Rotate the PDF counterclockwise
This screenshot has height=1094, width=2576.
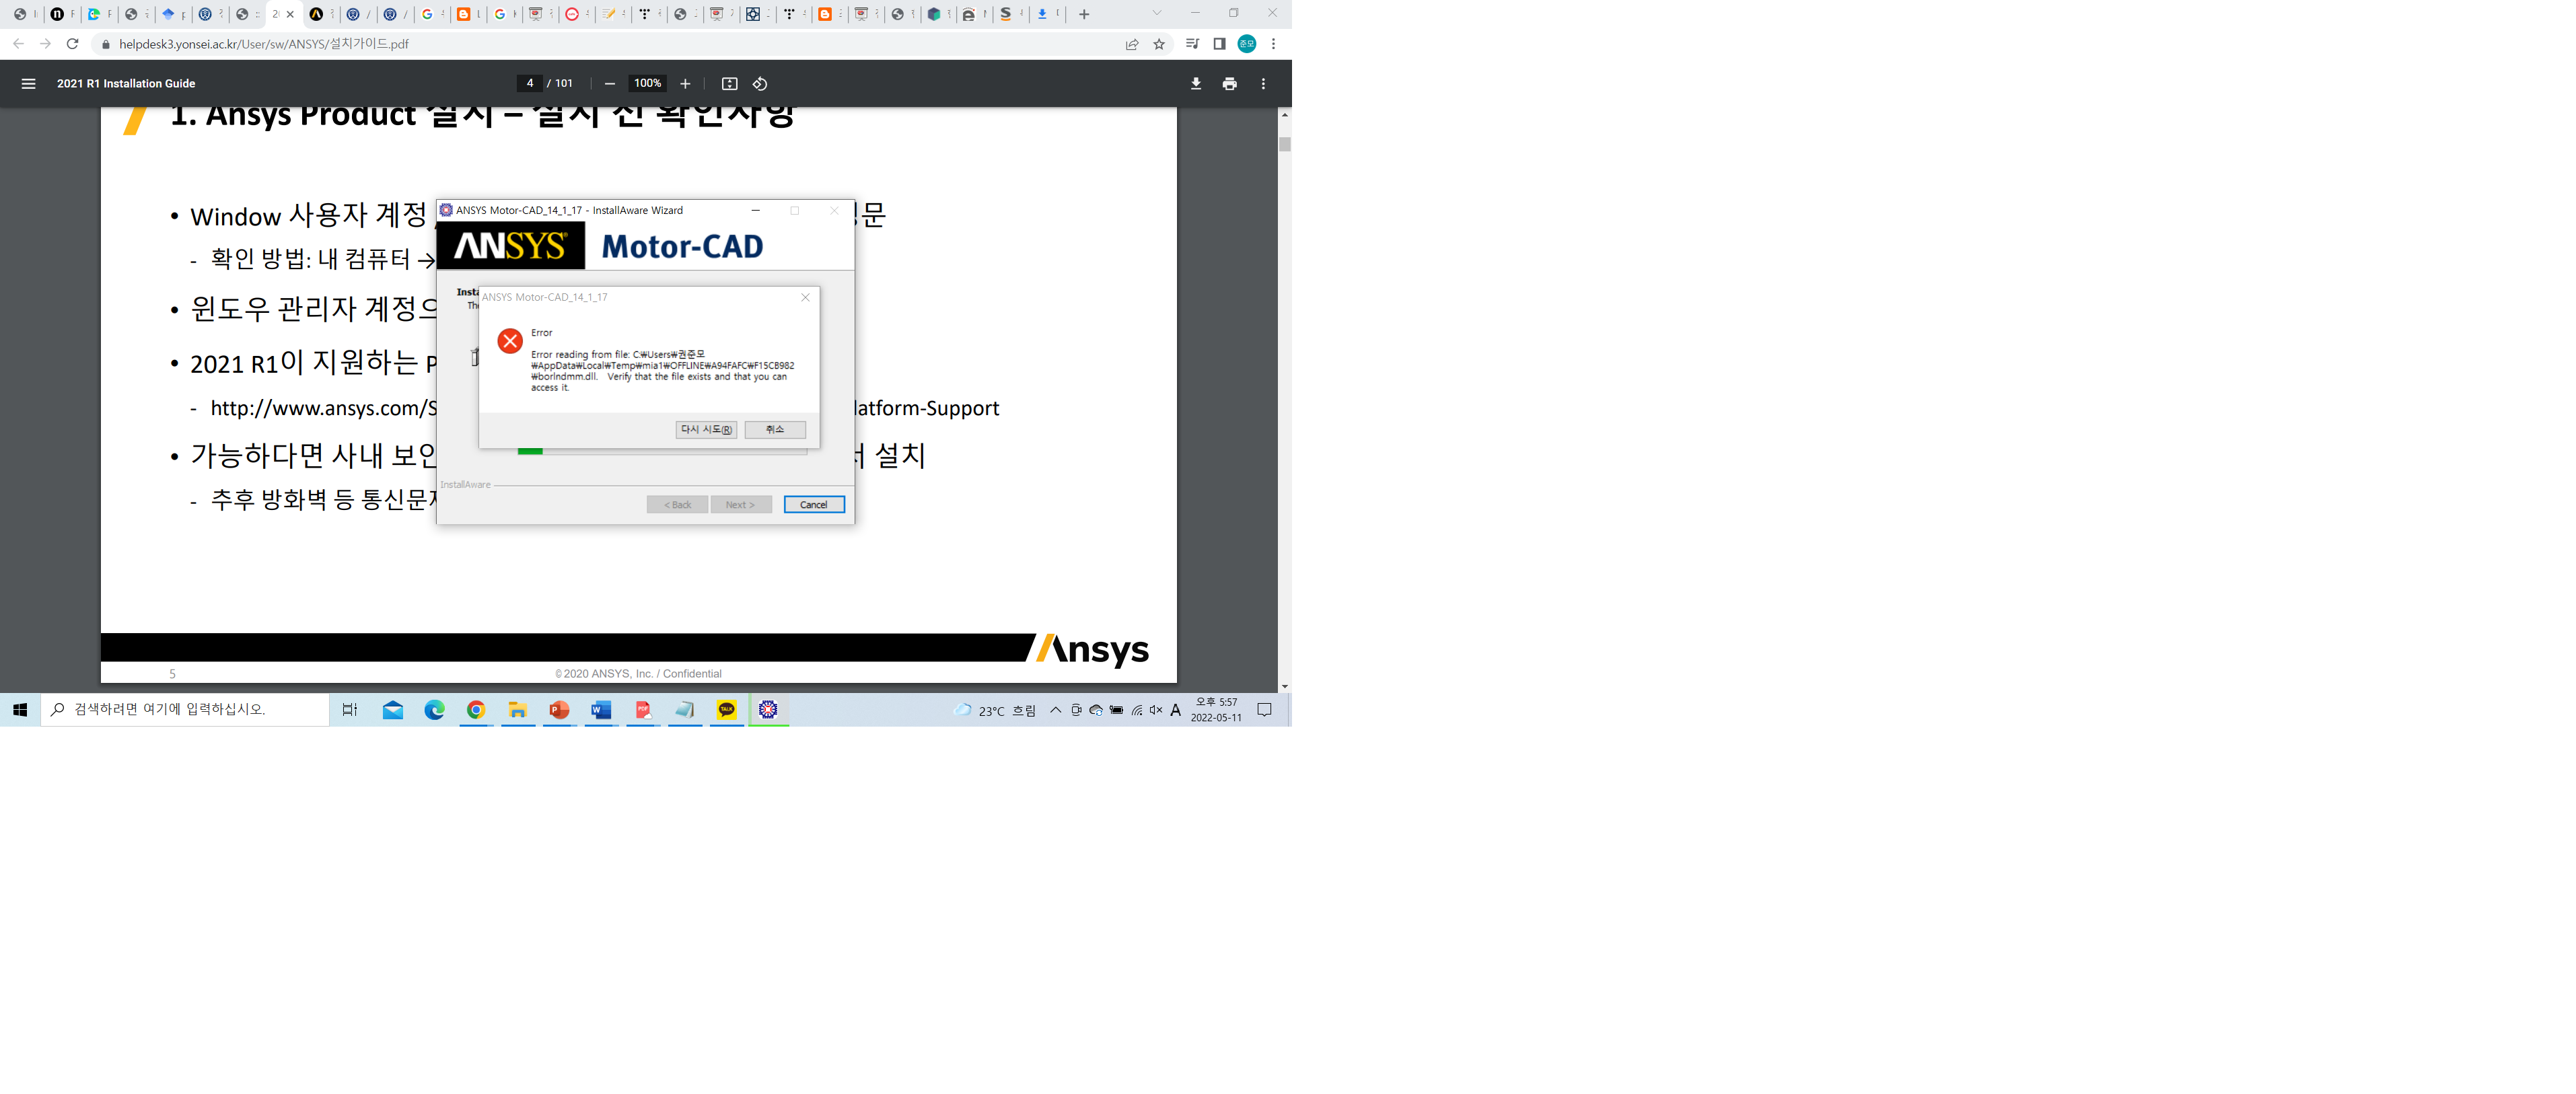click(x=760, y=84)
